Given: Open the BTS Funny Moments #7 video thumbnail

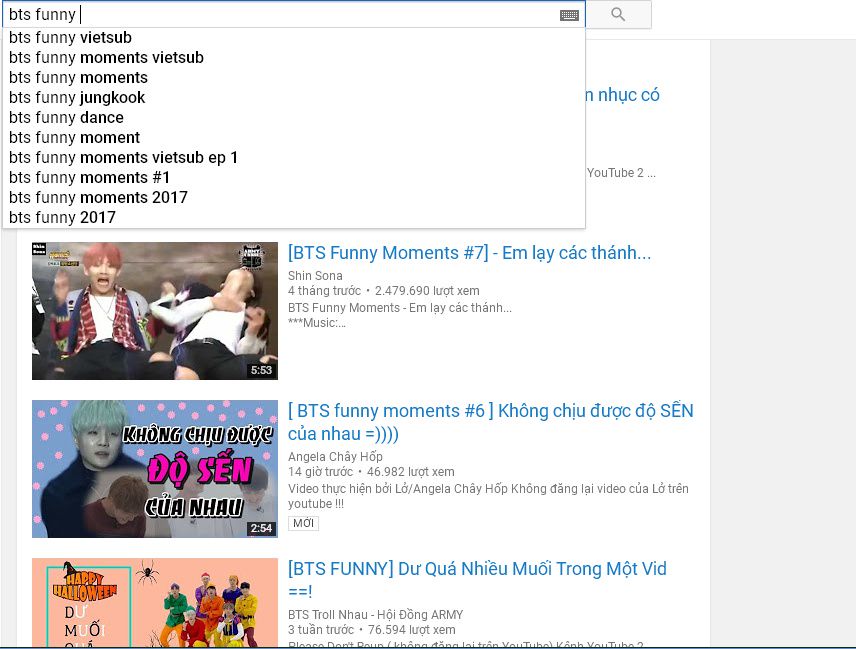Looking at the screenshot, I should coord(154,311).
